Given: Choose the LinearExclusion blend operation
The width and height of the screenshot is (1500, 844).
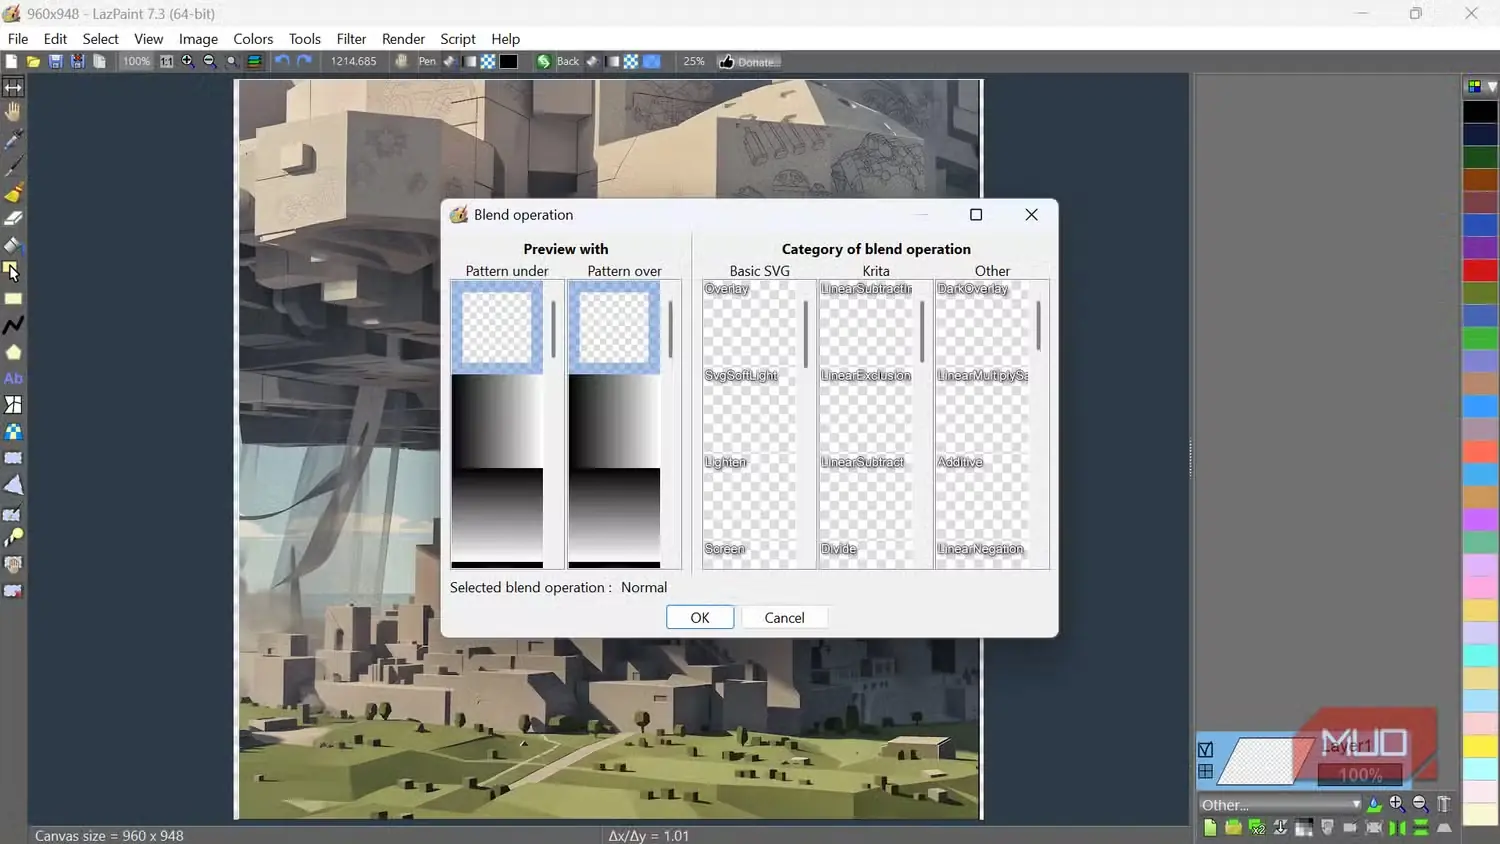Looking at the screenshot, I should 867,409.
